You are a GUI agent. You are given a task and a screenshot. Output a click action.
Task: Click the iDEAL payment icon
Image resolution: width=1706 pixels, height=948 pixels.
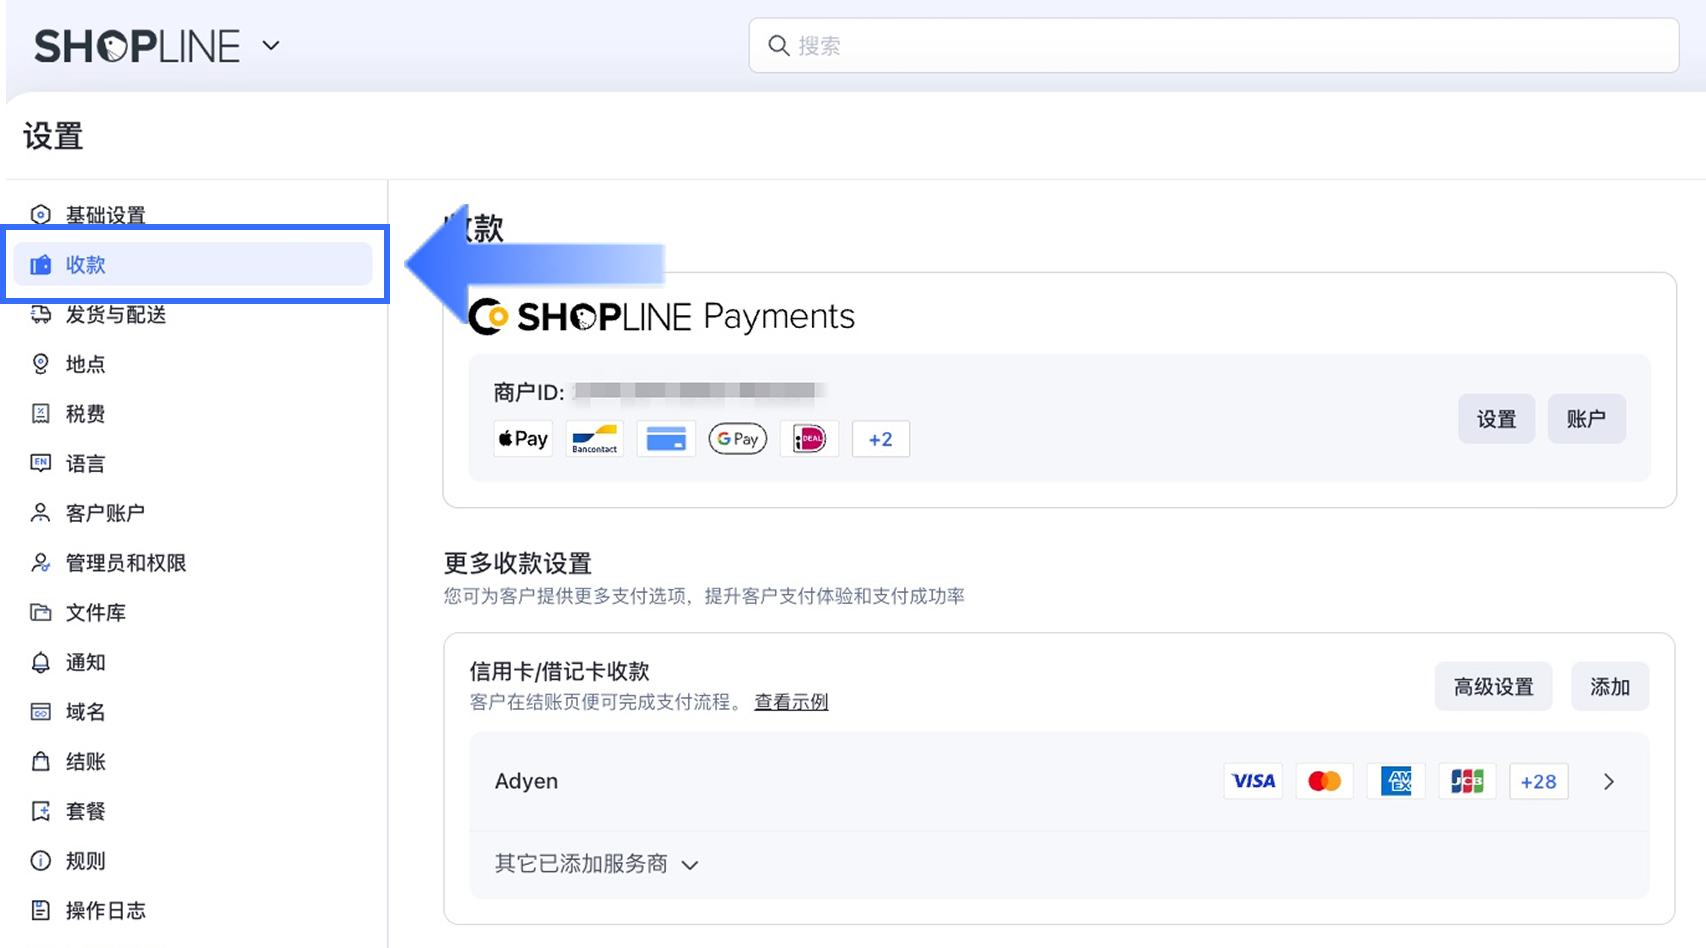pyautogui.click(x=809, y=439)
